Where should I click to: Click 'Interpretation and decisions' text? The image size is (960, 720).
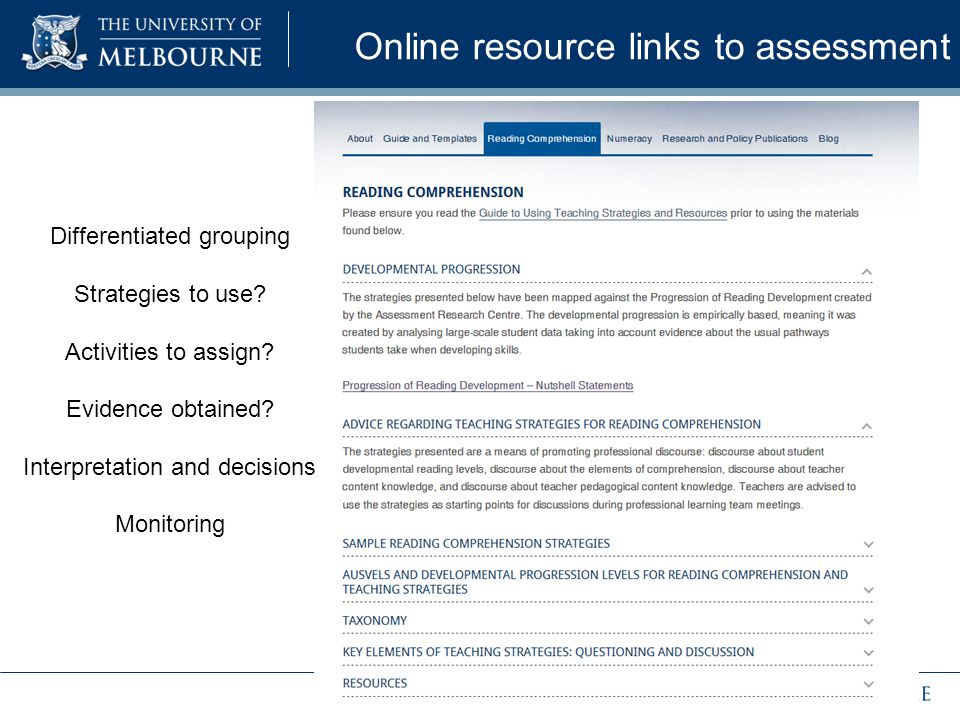coord(169,467)
